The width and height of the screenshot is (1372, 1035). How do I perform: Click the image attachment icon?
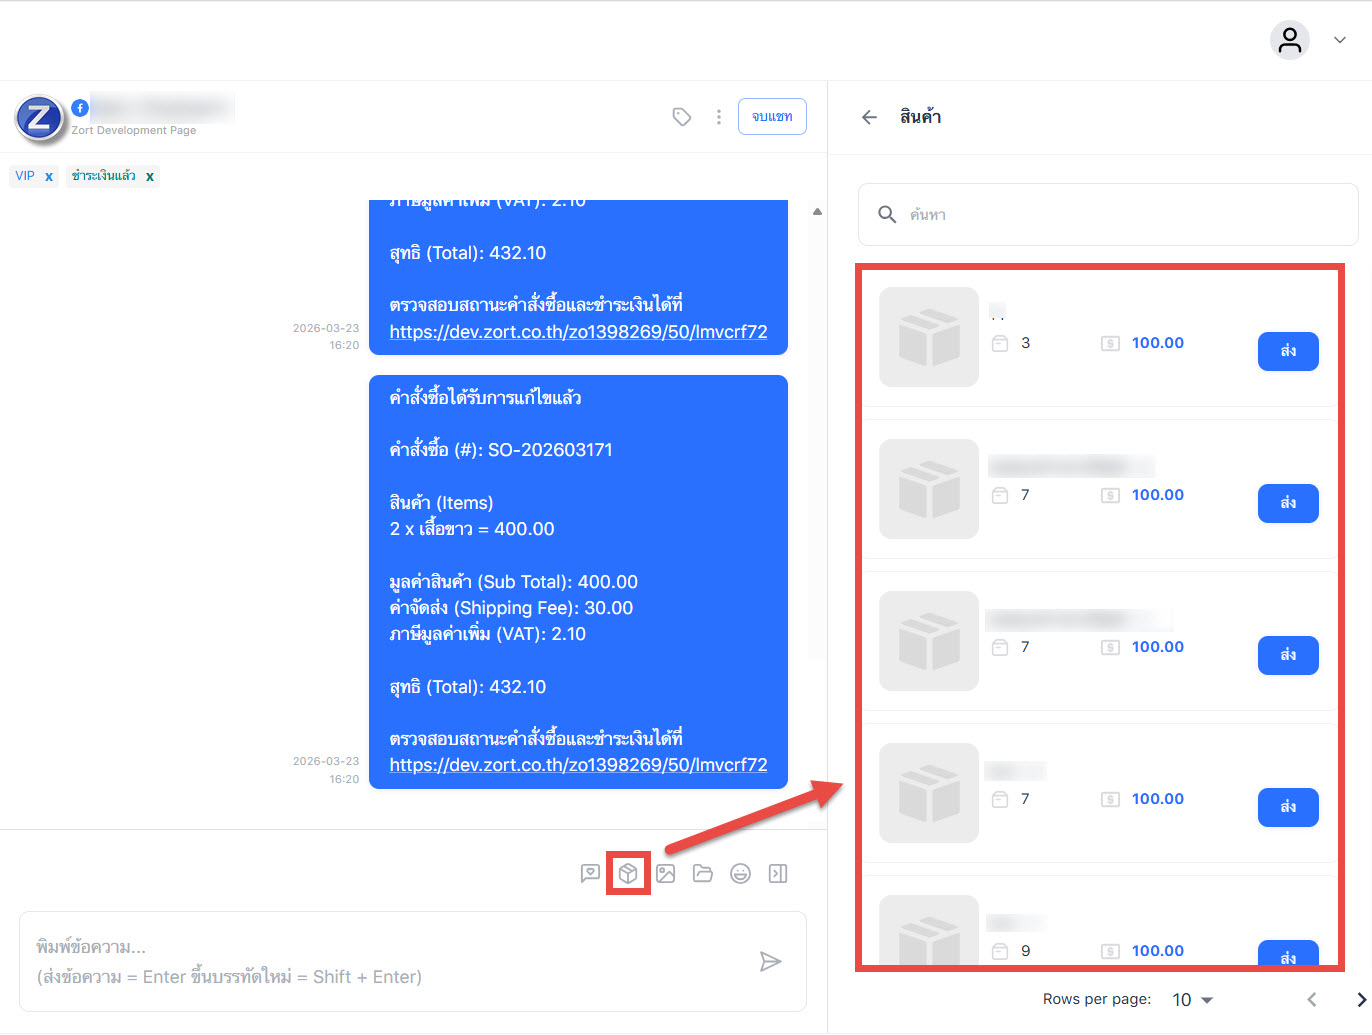[x=666, y=873]
